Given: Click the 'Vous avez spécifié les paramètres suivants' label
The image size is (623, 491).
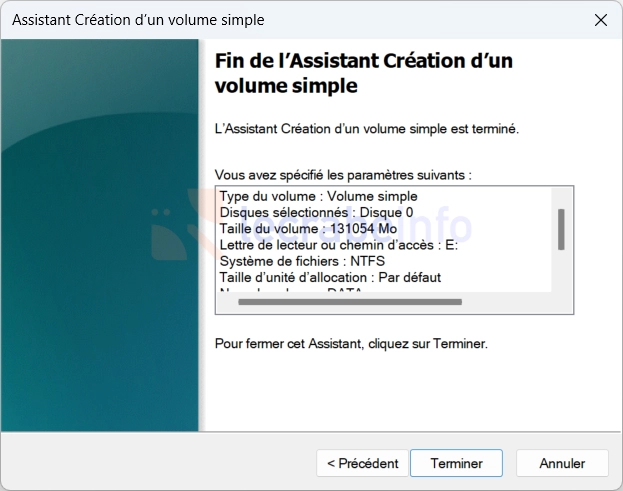Looking at the screenshot, I should (343, 174).
